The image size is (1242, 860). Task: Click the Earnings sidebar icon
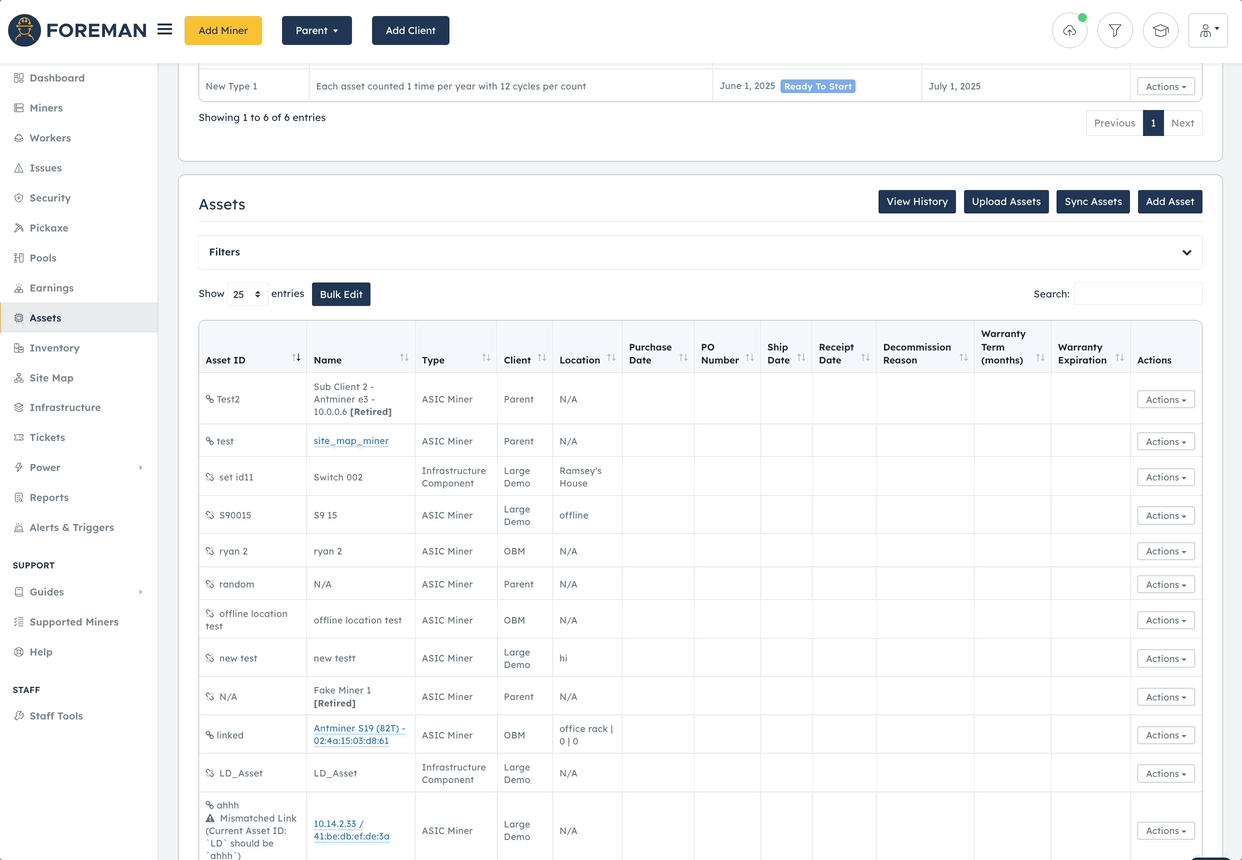pos(19,288)
